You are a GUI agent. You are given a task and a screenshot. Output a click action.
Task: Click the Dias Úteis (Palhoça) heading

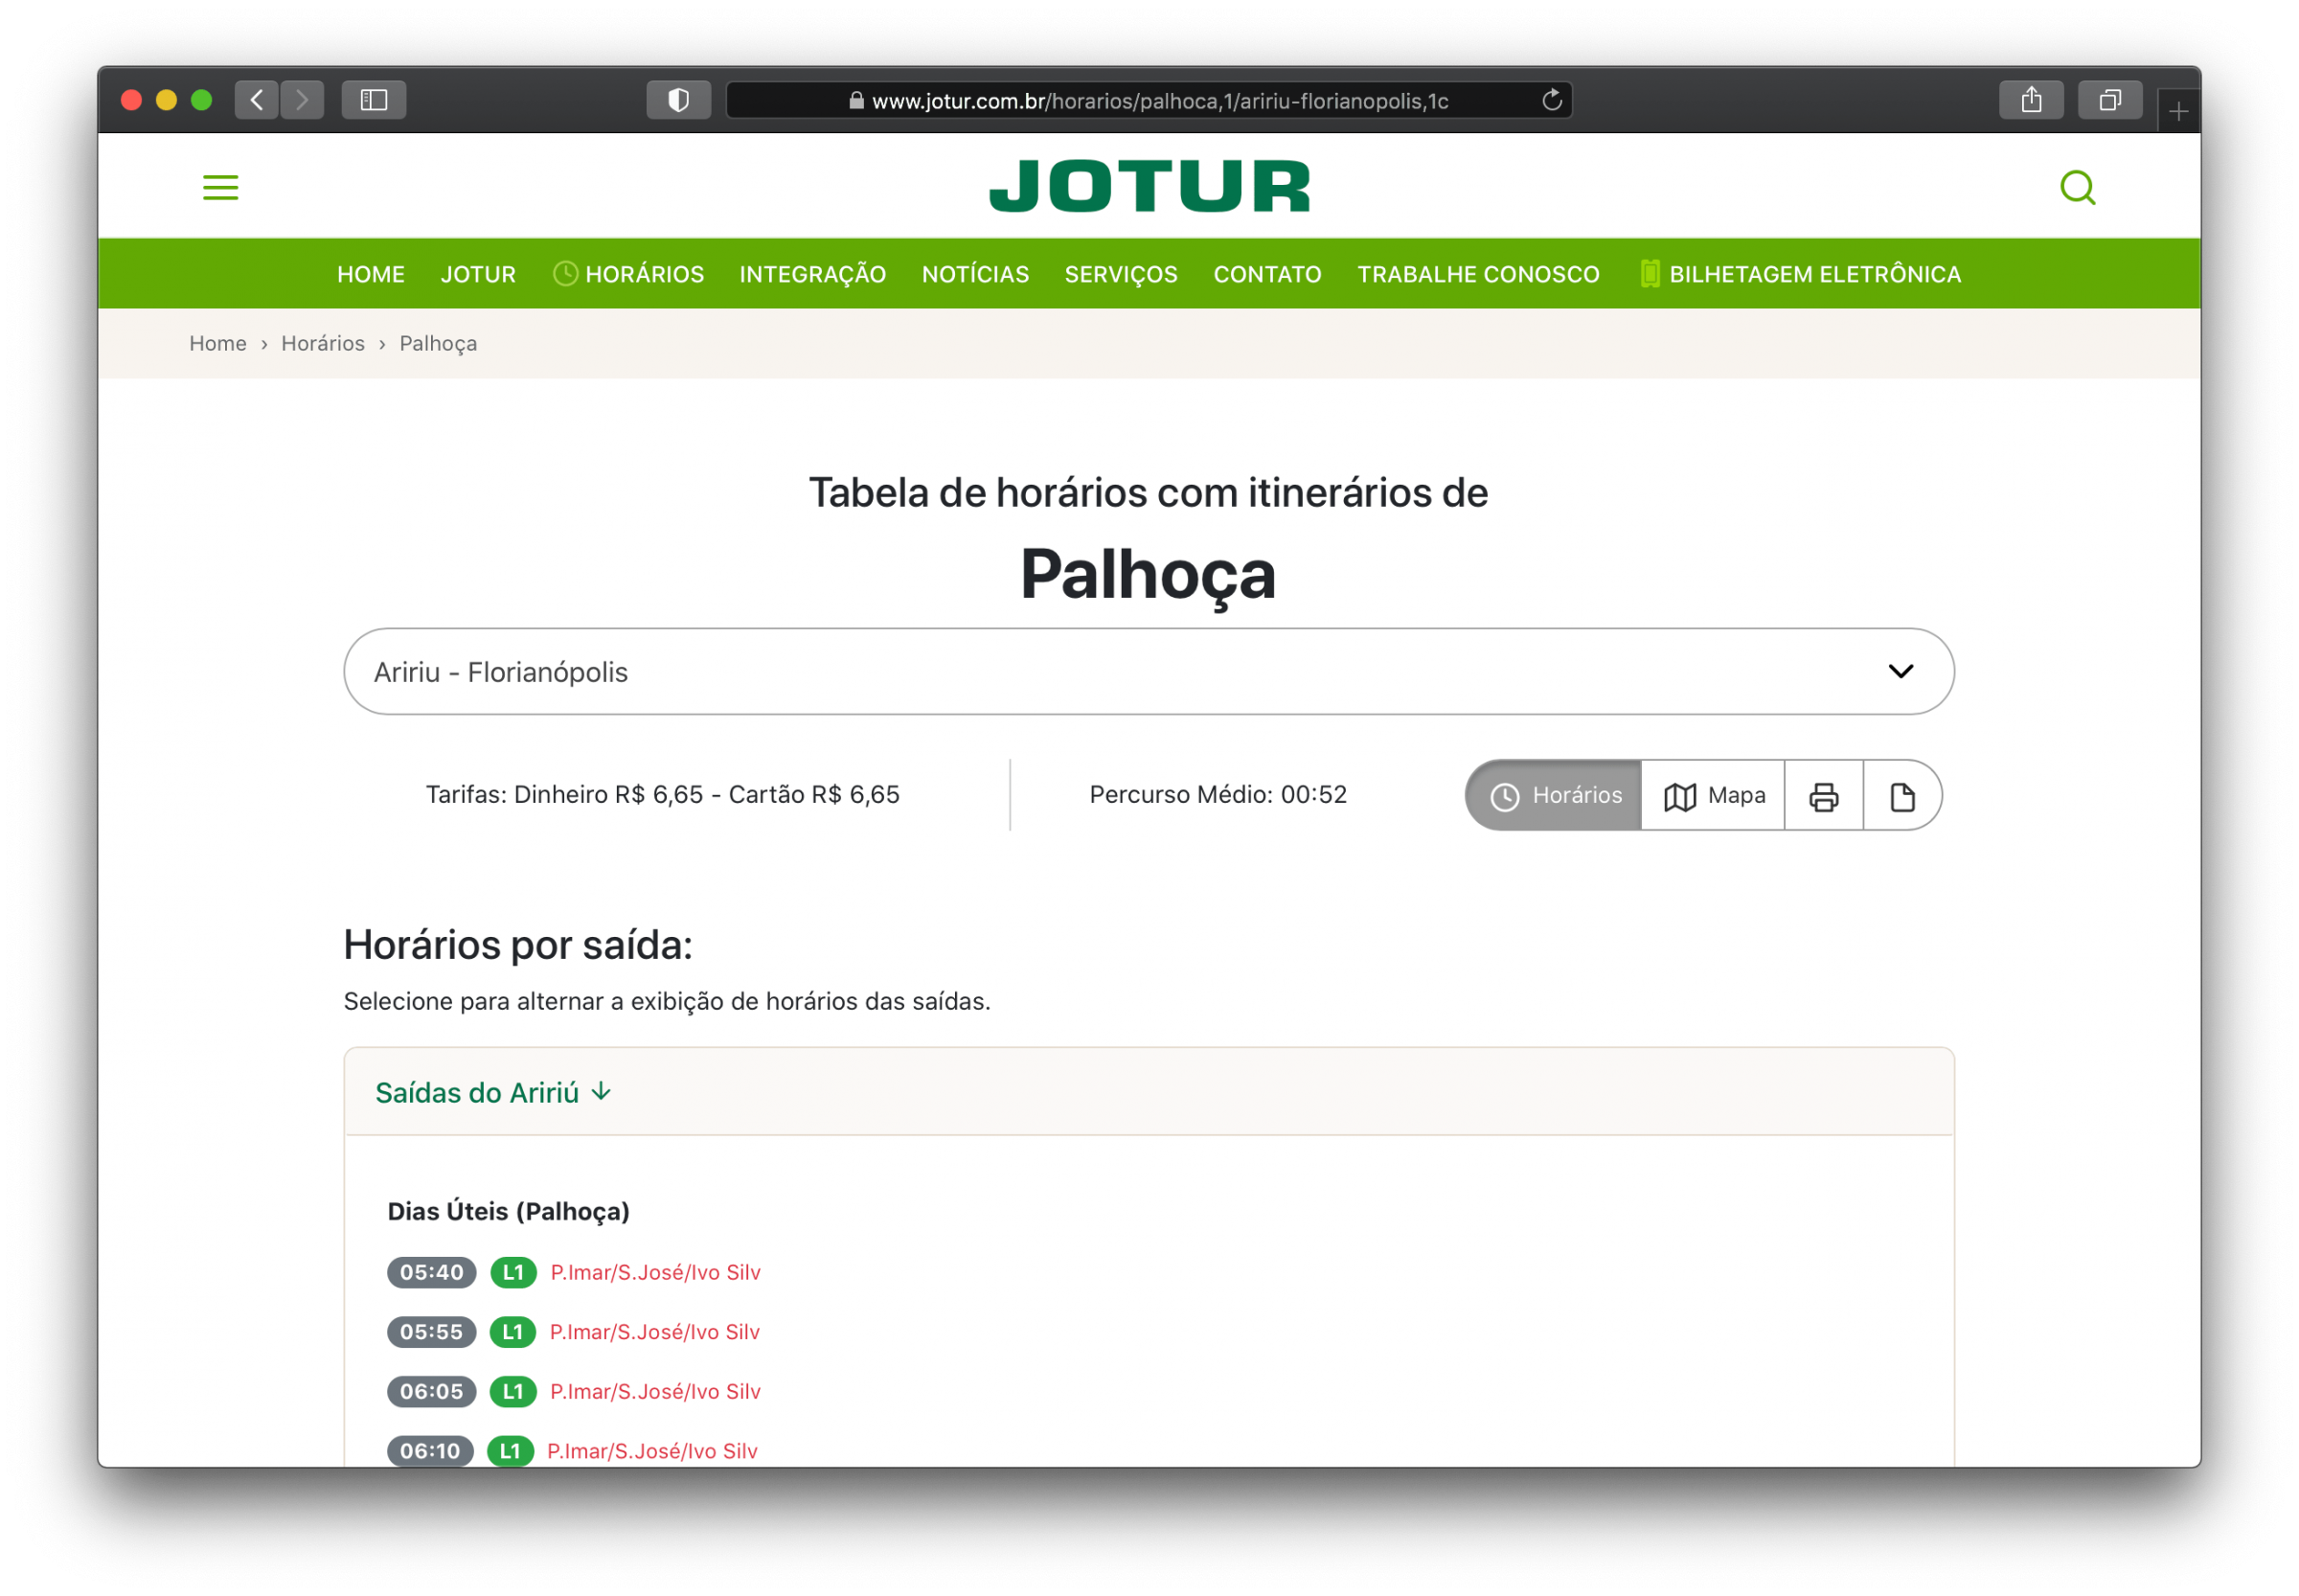tap(509, 1211)
